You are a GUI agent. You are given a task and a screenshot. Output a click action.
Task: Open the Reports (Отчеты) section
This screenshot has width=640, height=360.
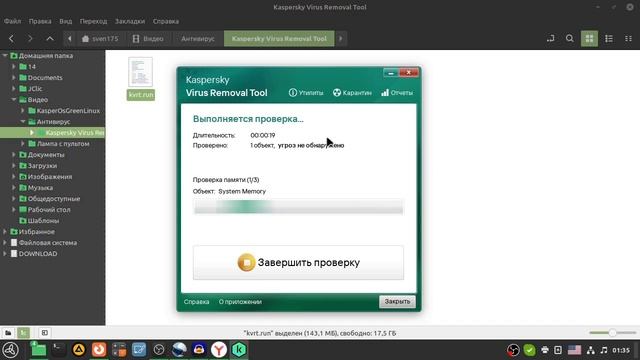tap(397, 93)
